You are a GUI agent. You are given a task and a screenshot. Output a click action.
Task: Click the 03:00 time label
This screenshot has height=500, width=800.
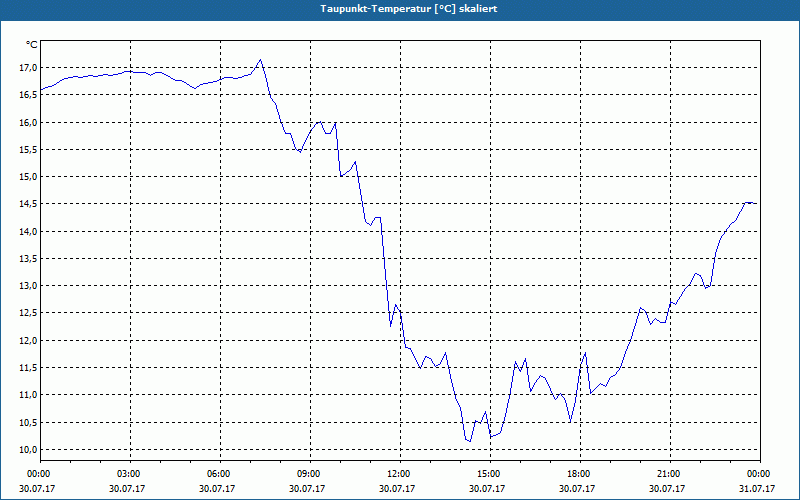[x=130, y=474]
